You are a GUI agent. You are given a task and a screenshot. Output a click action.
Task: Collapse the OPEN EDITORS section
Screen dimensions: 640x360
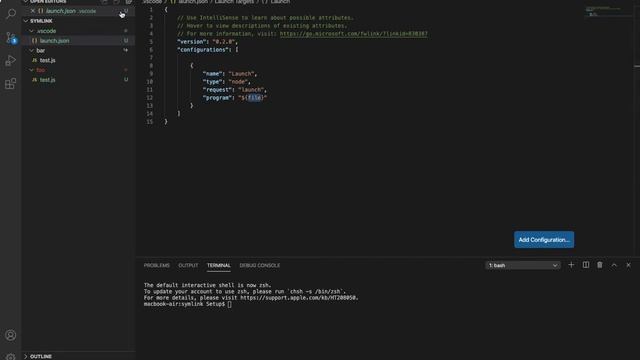(26, 2)
